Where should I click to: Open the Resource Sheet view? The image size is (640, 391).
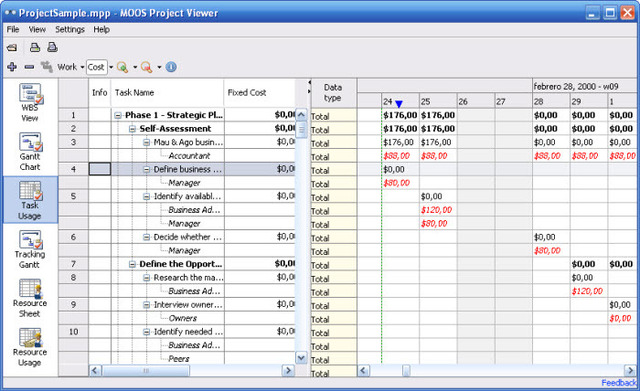pyautogui.click(x=30, y=298)
